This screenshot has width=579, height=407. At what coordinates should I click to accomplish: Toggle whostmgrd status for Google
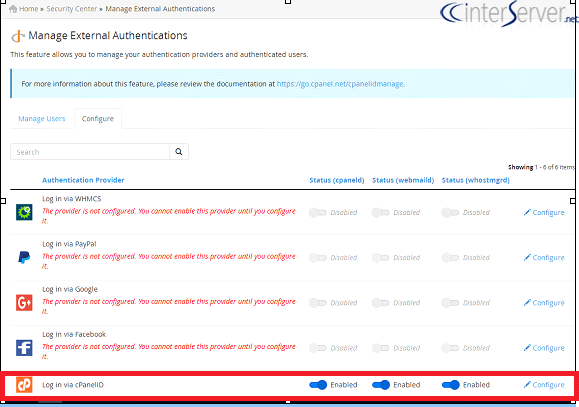click(450, 302)
